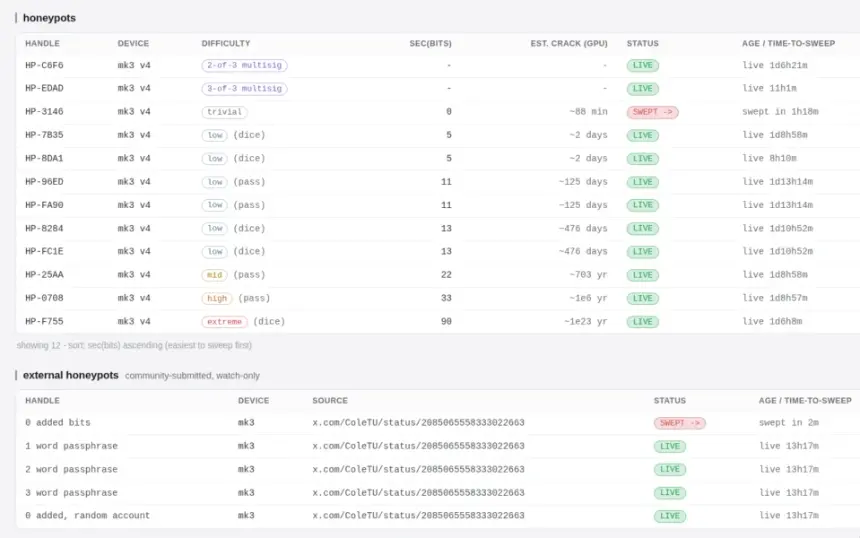The height and width of the screenshot is (538, 860).
Task: Click the 22 sec(bits) value for HP-25AA
Action: (446, 275)
